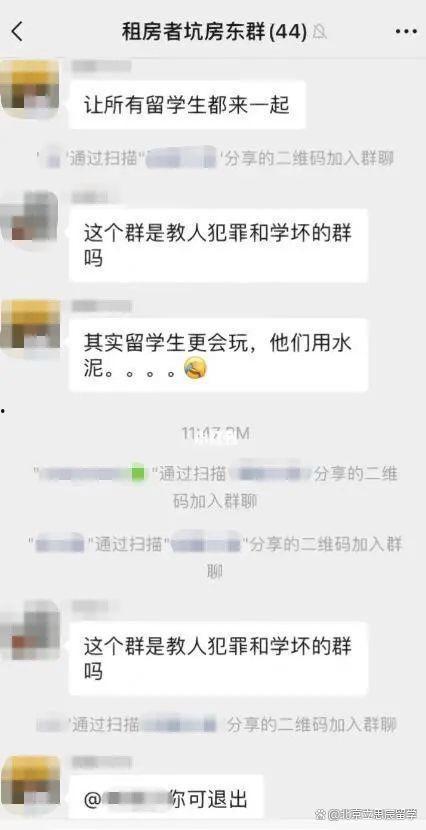Tap the muted bell icon beside group title
This screenshot has height=830, width=426.
[319, 33]
